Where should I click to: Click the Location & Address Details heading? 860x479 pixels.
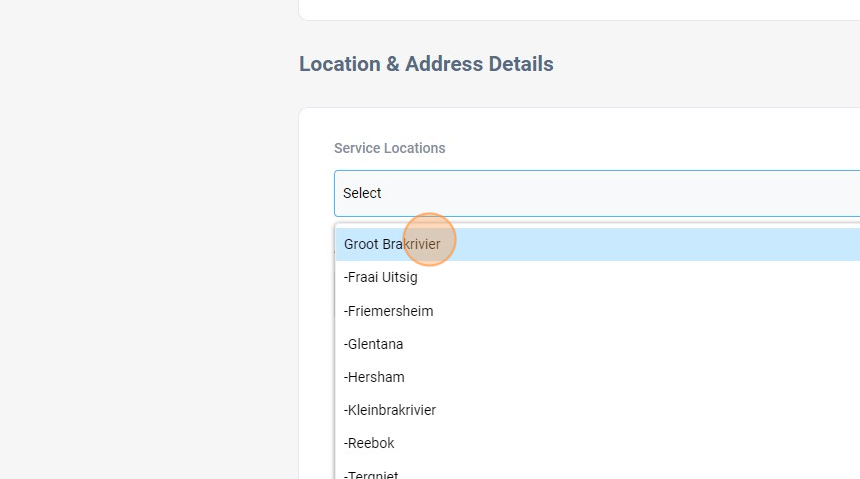(x=426, y=64)
